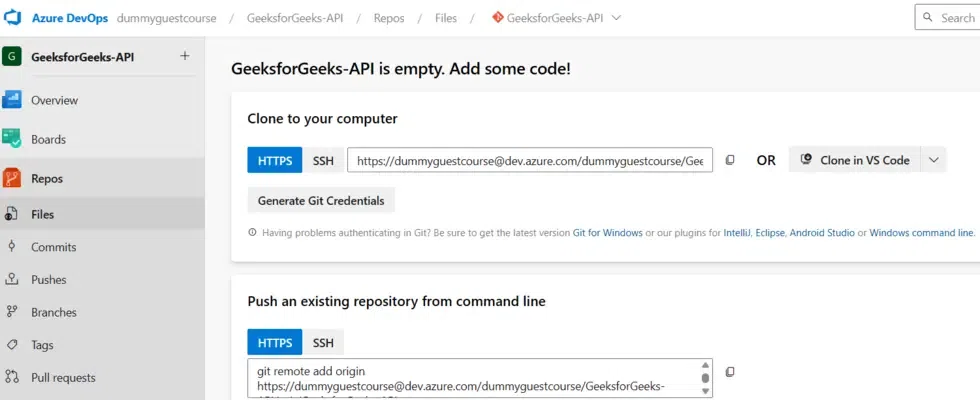This screenshot has width=980, height=400.
Task: Open the repository selector chevron in the breadcrumb
Action: click(616, 18)
